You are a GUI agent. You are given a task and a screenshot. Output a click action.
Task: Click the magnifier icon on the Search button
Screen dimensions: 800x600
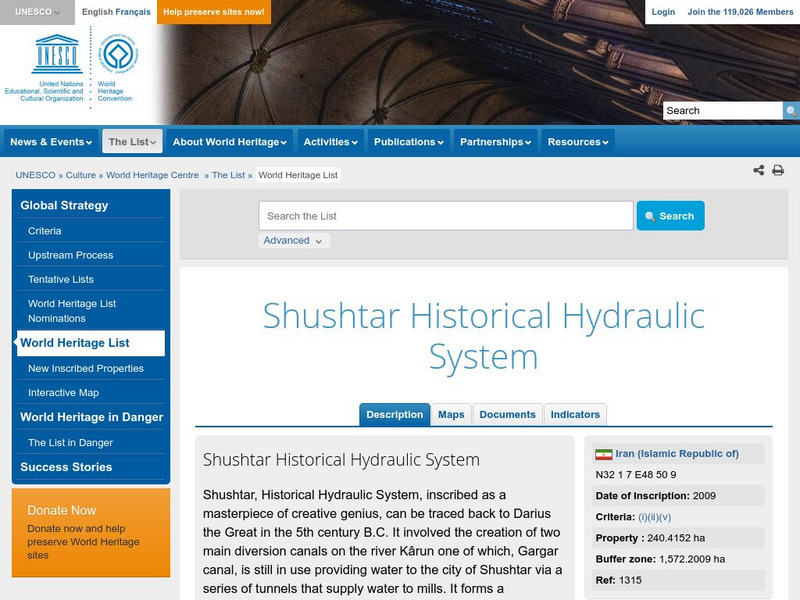649,215
